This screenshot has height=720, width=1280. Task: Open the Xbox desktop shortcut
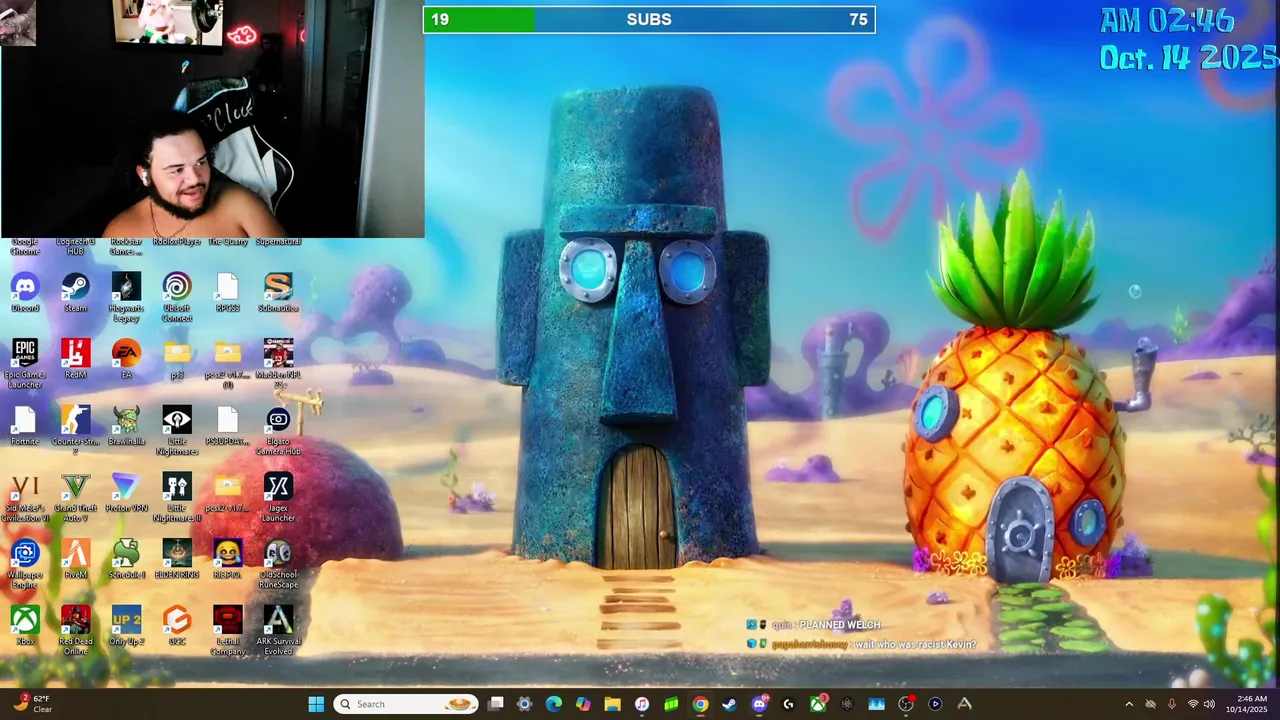[x=25, y=625]
